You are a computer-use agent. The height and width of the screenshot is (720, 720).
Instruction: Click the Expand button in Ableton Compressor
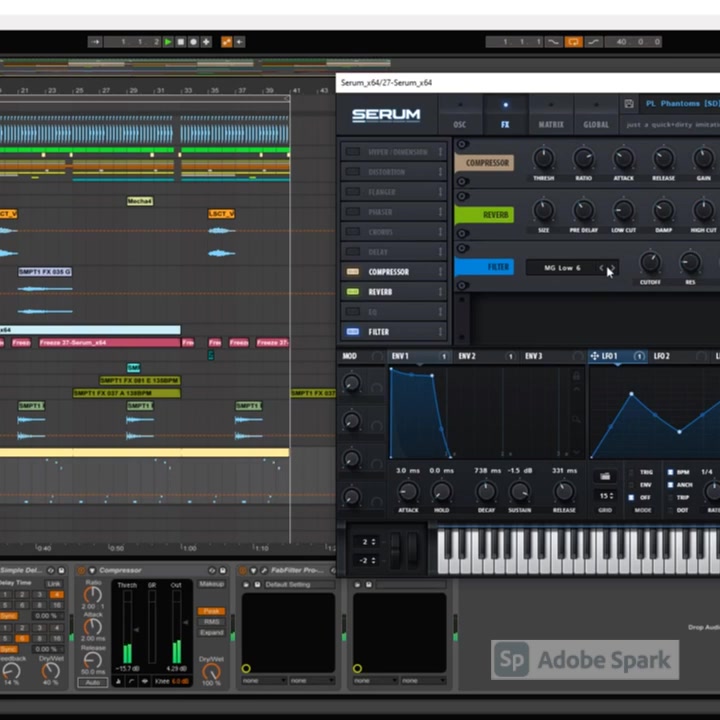(x=211, y=633)
